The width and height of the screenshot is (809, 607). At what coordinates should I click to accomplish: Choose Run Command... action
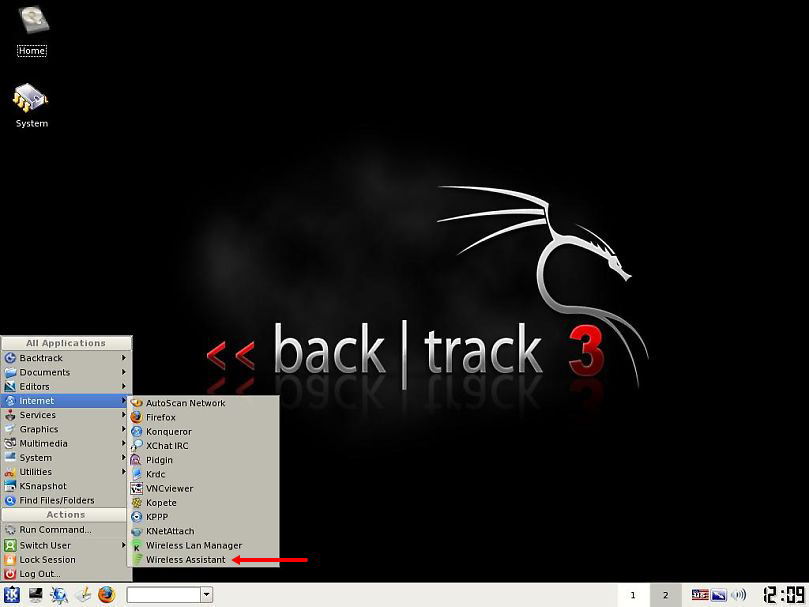coord(65,530)
